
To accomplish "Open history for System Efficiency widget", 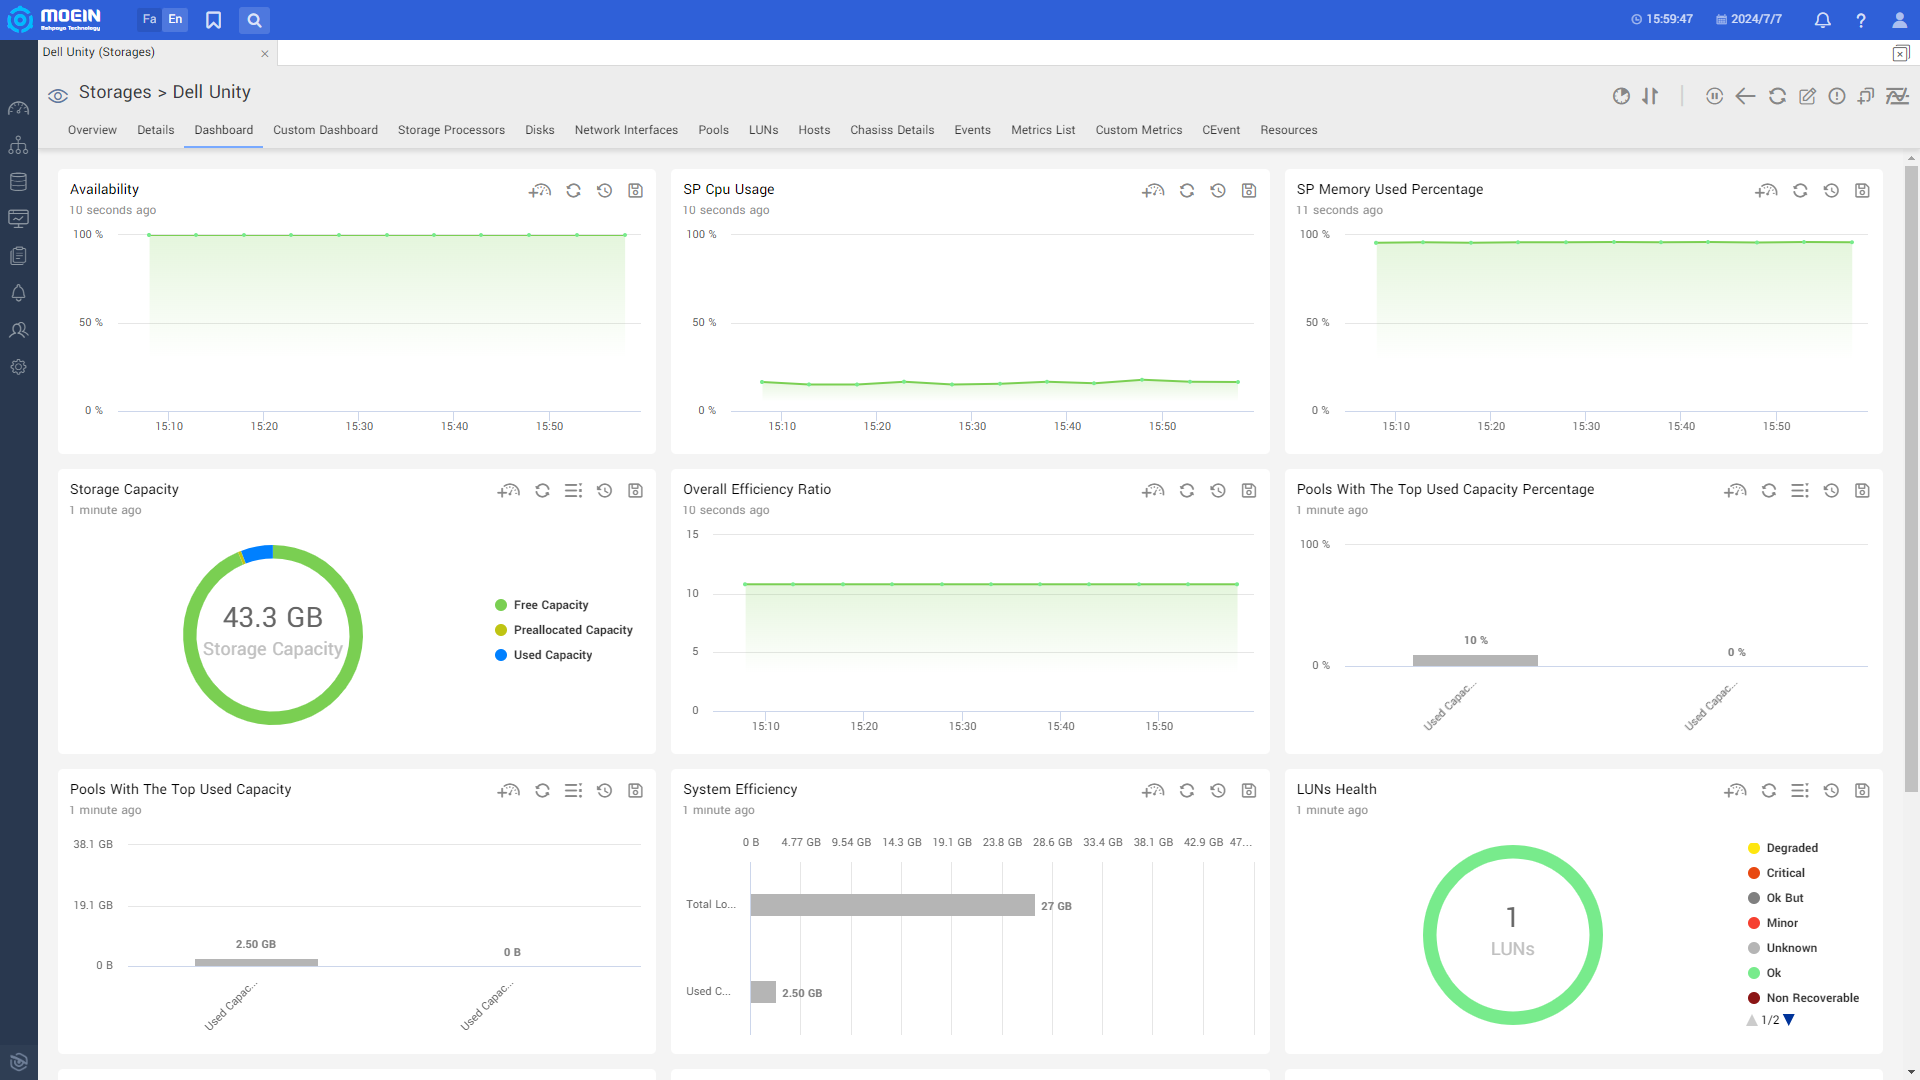I will pos(1218,790).
